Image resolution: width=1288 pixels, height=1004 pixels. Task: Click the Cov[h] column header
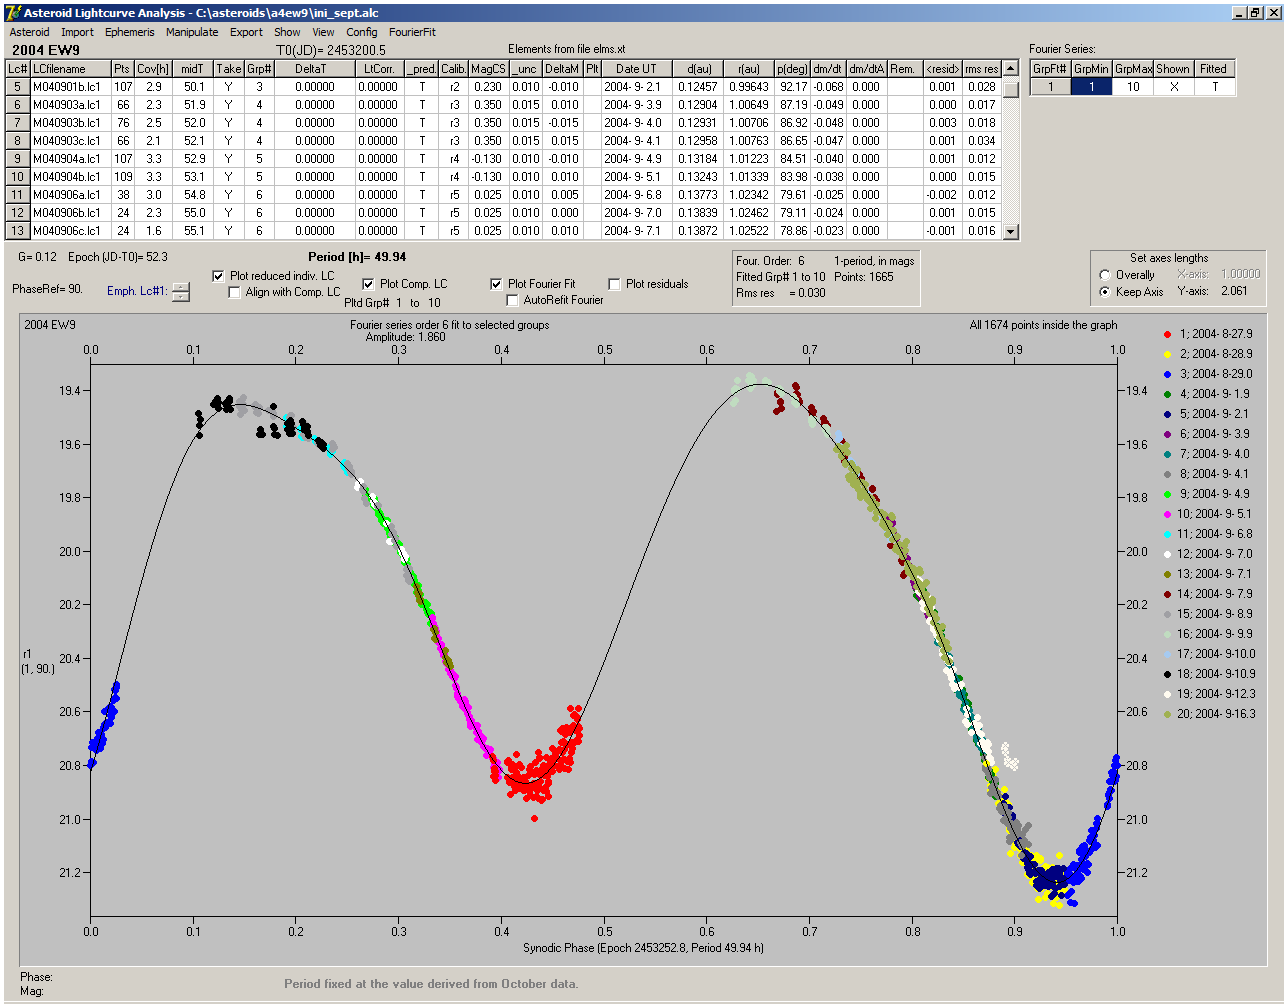point(153,69)
